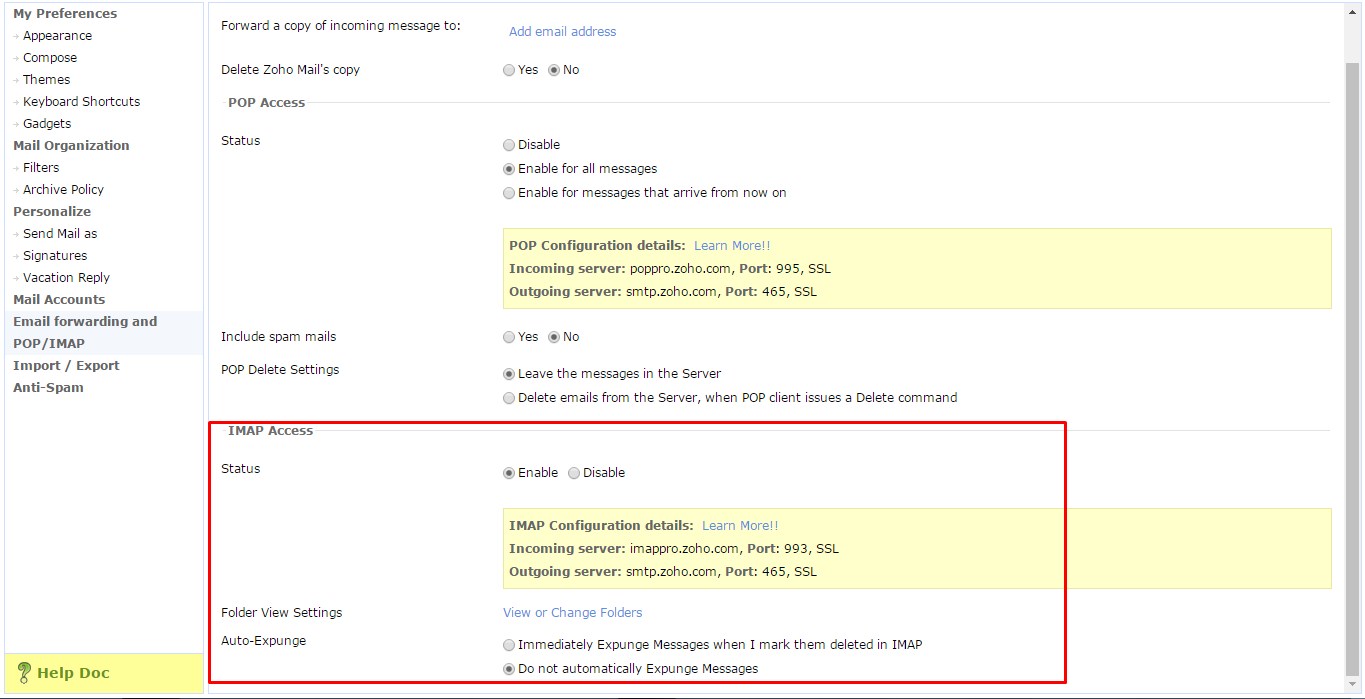The height and width of the screenshot is (699, 1365).
Task: Open IMAP Configuration Learn More link
Action: [740, 526]
